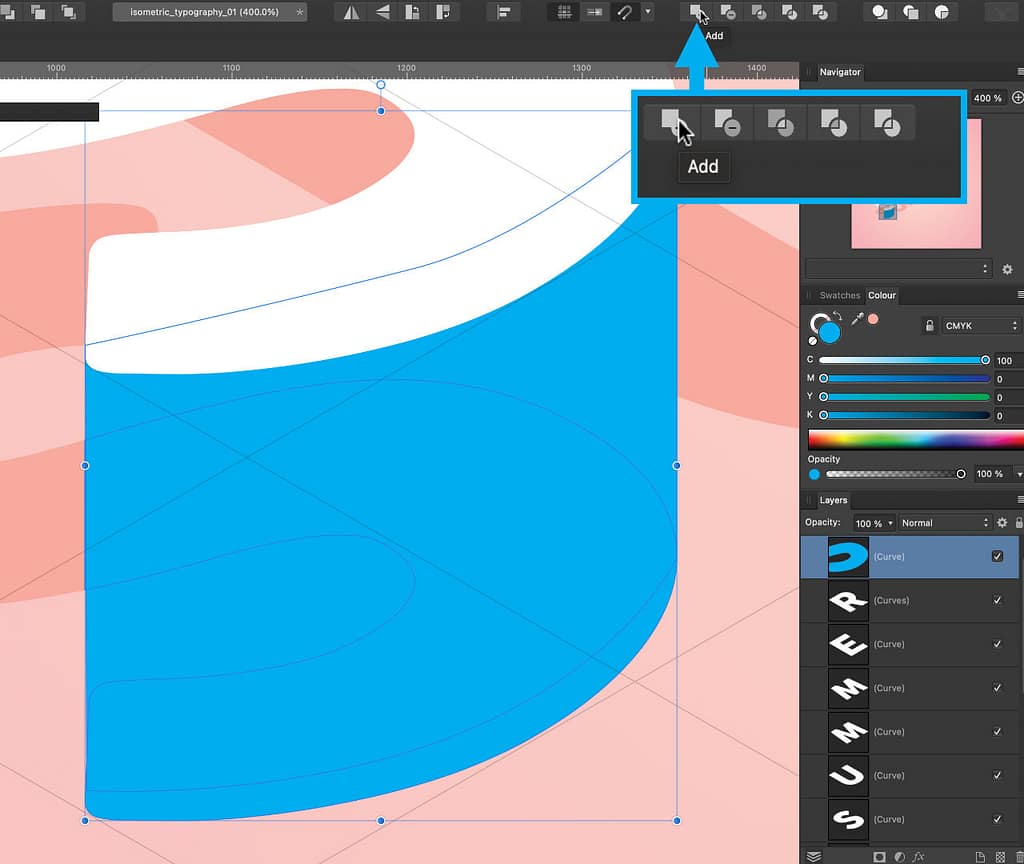Select the E Curve layer
1024x864 pixels.
point(910,644)
